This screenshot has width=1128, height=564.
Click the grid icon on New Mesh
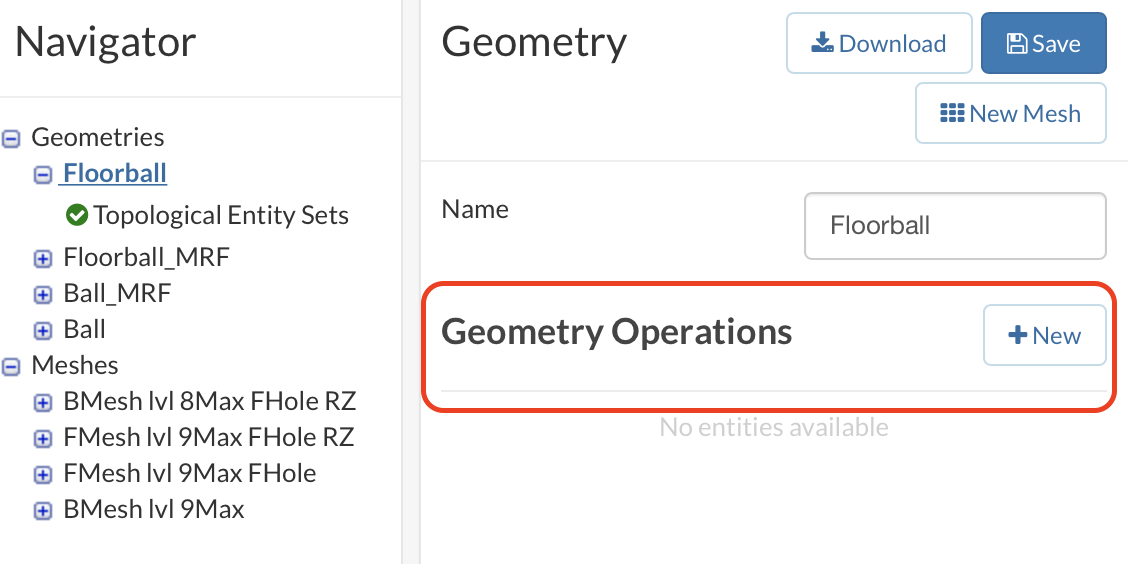pos(952,113)
